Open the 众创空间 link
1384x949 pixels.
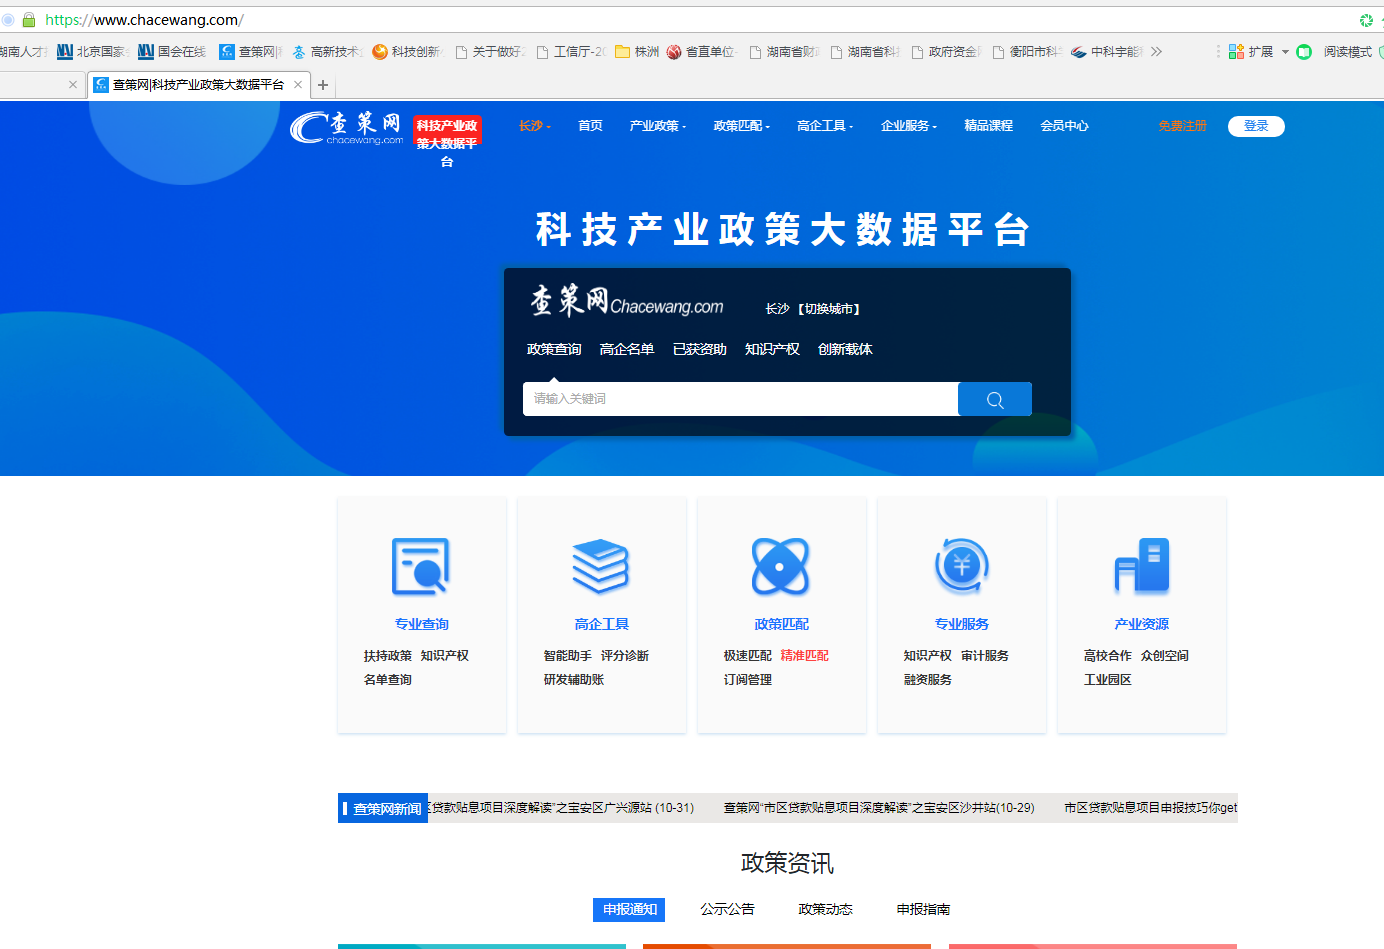1165,656
